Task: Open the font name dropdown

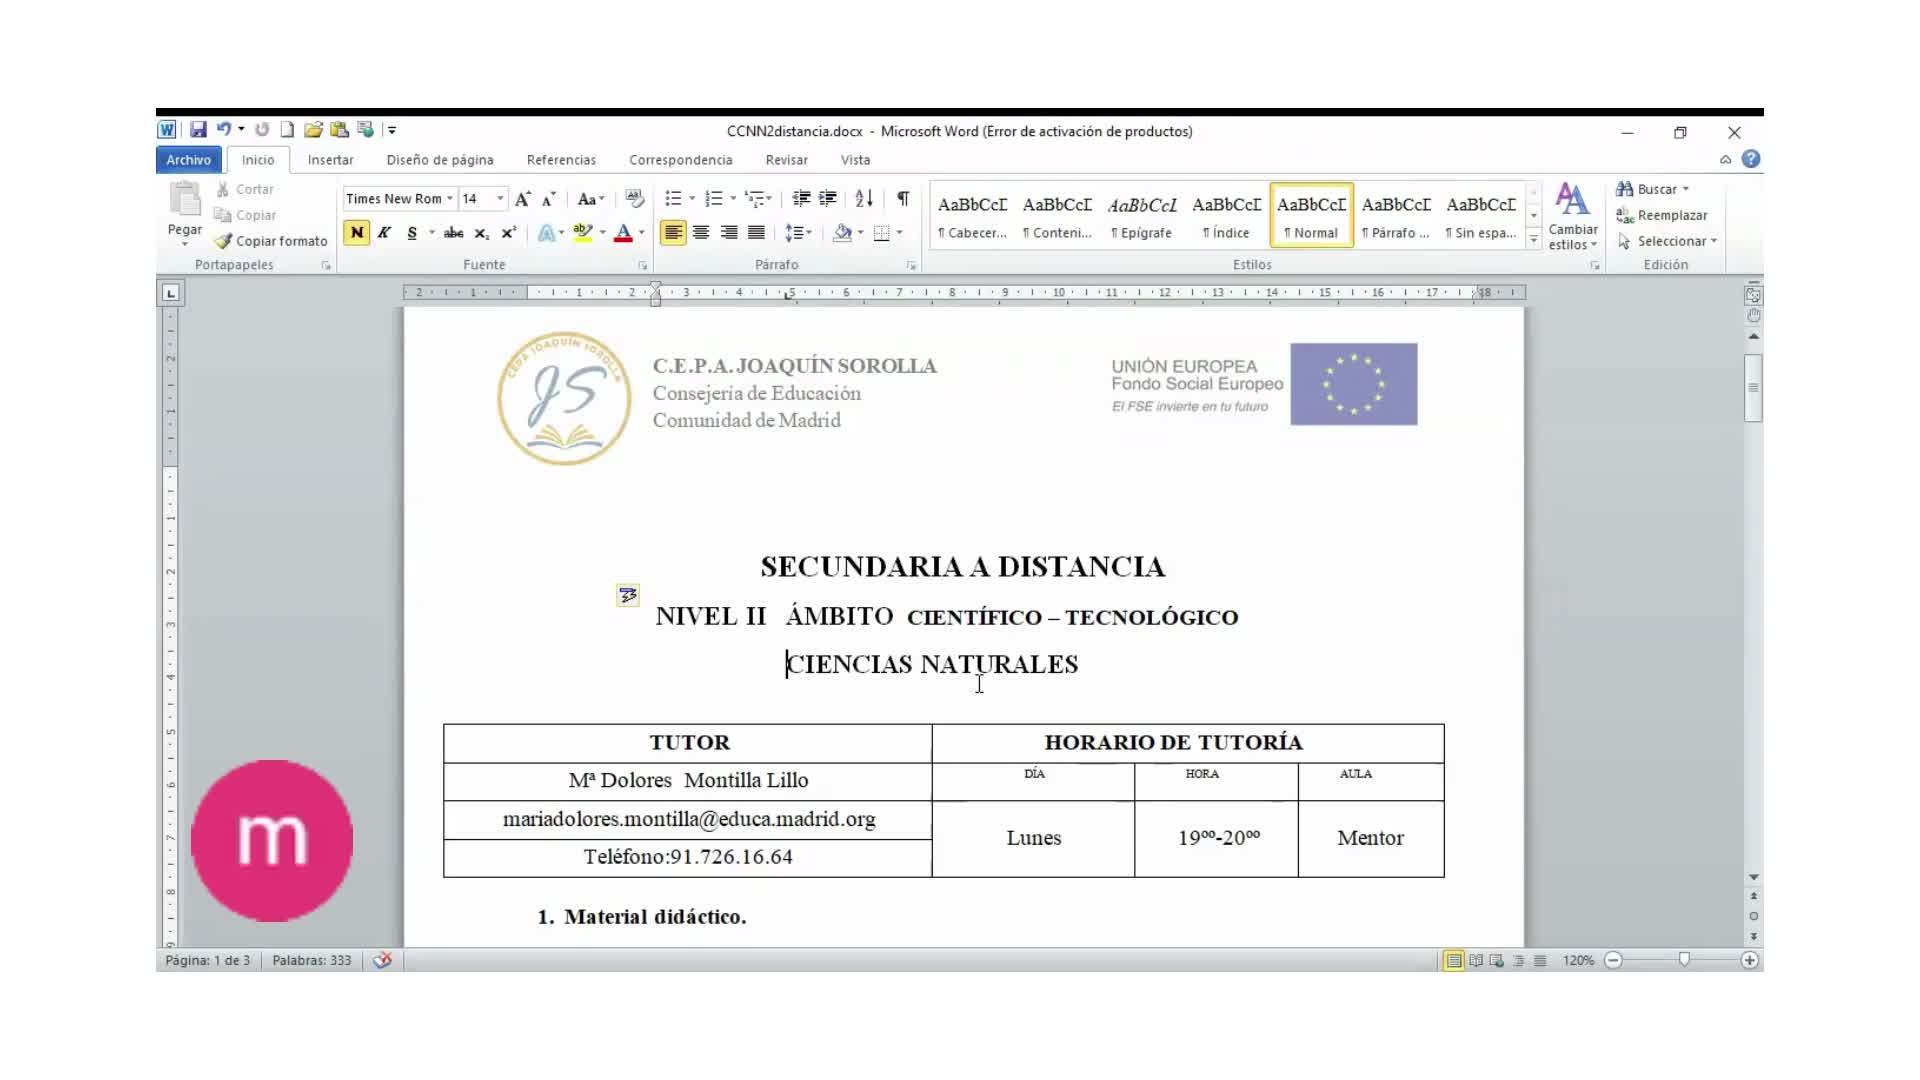Action: [x=450, y=198]
